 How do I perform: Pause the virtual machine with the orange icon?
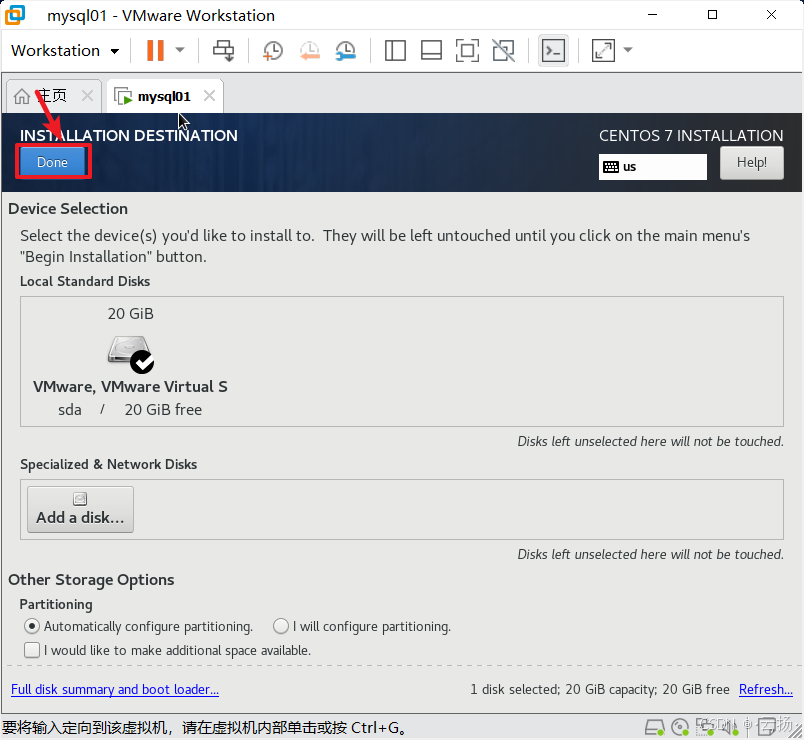point(155,50)
